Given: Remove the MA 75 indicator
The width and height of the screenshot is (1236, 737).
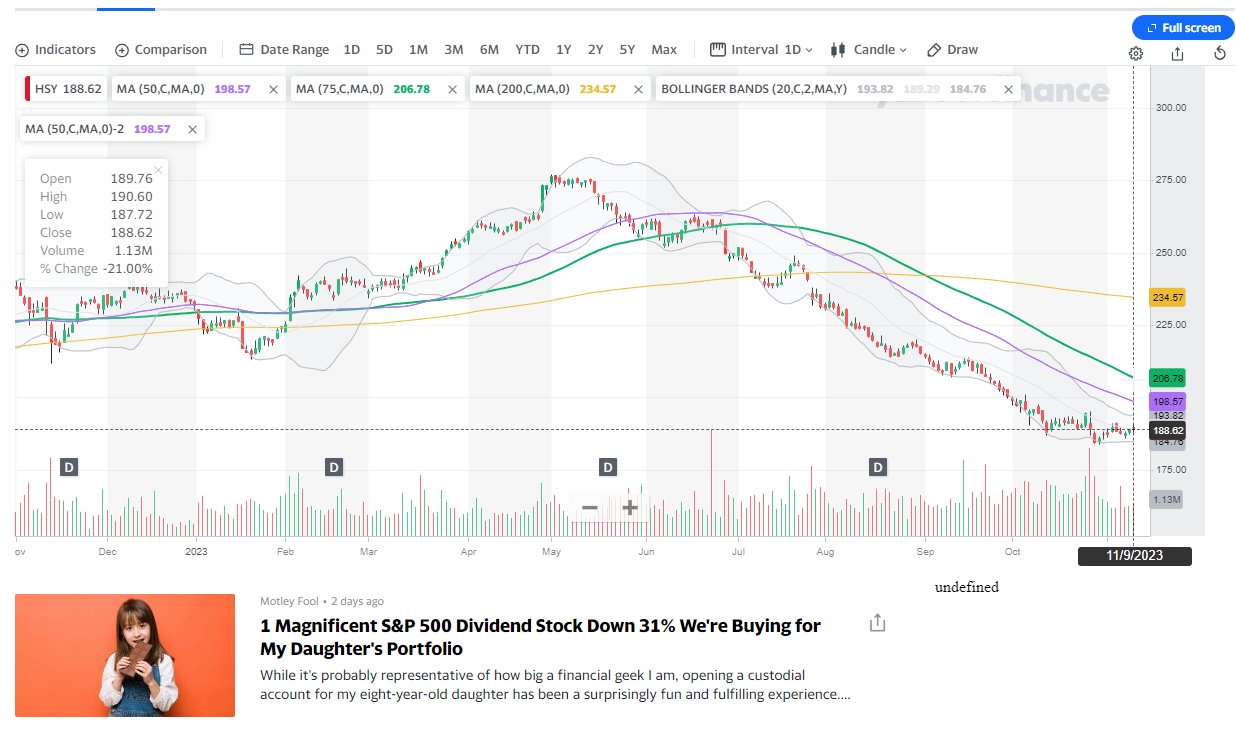Looking at the screenshot, I should [452, 89].
